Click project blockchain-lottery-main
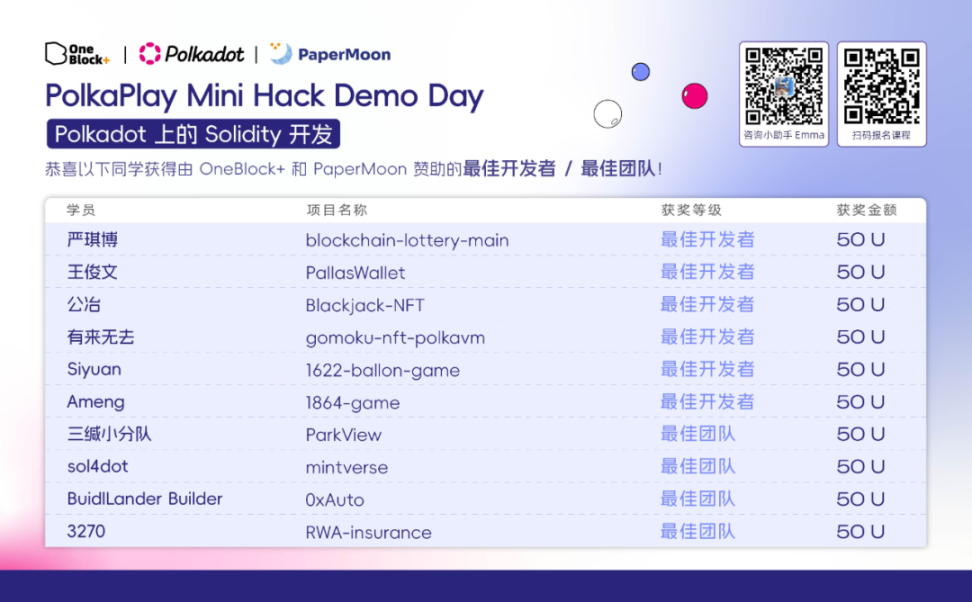This screenshot has height=602, width=972. pos(407,240)
